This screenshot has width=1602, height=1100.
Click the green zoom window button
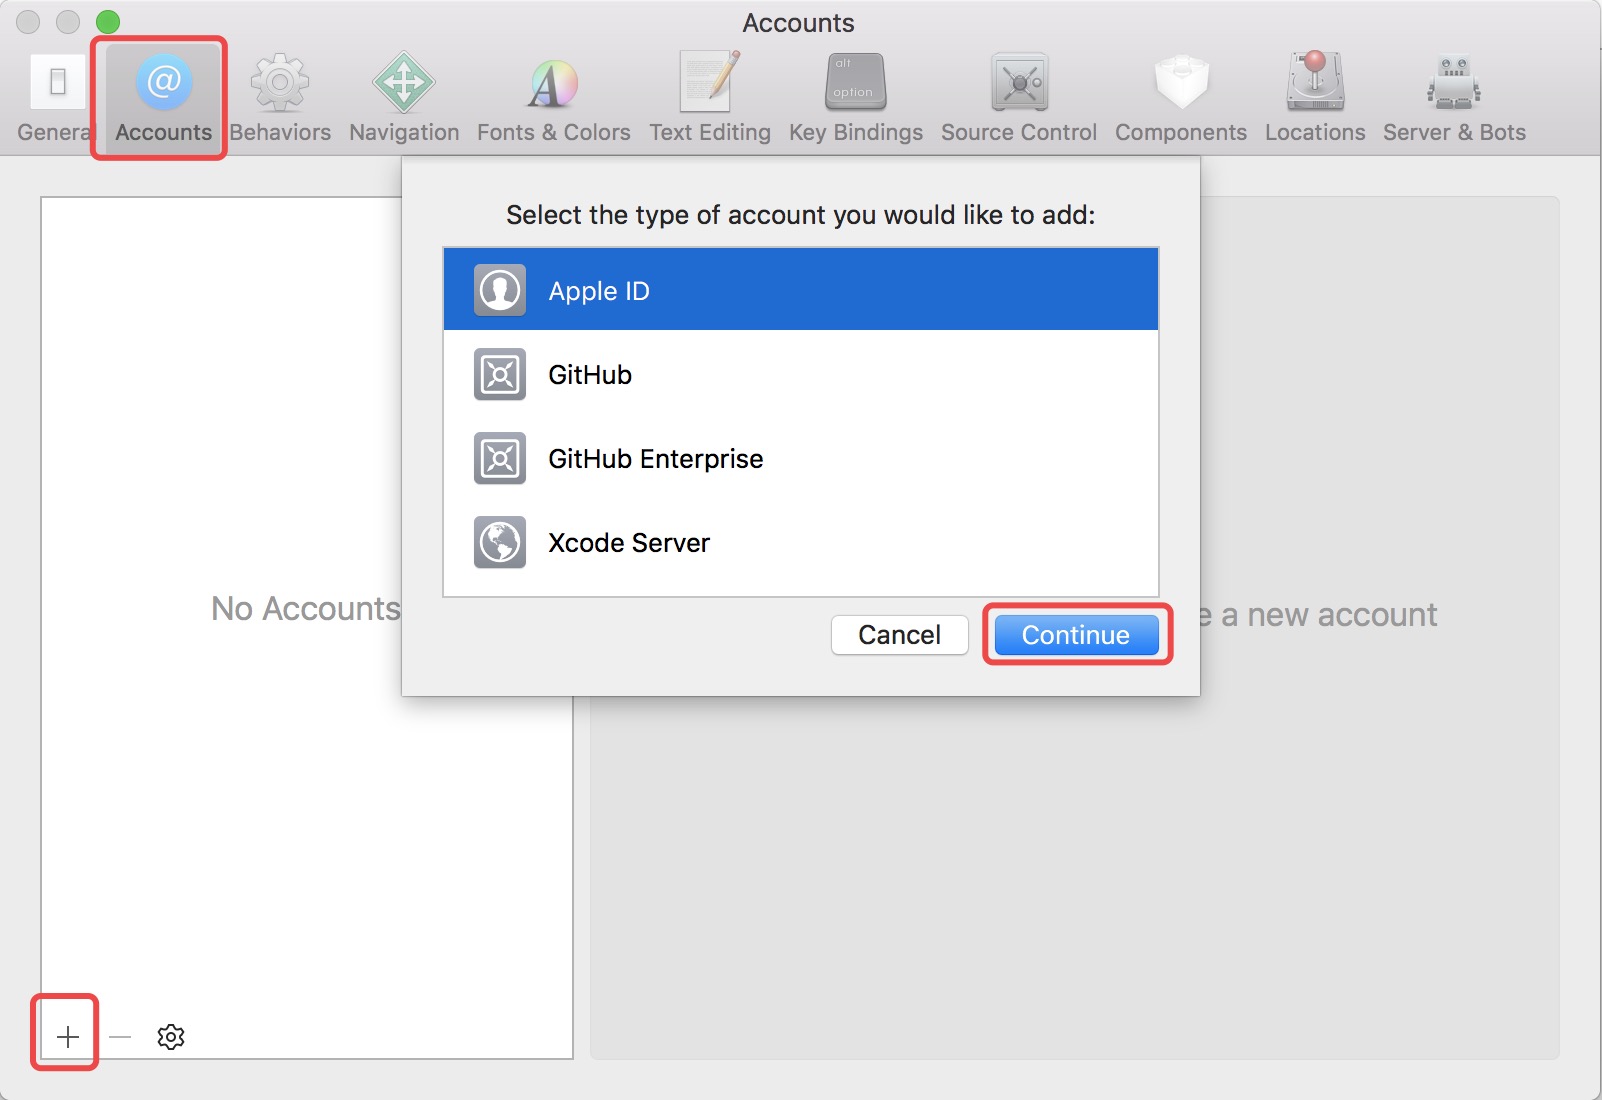107,21
